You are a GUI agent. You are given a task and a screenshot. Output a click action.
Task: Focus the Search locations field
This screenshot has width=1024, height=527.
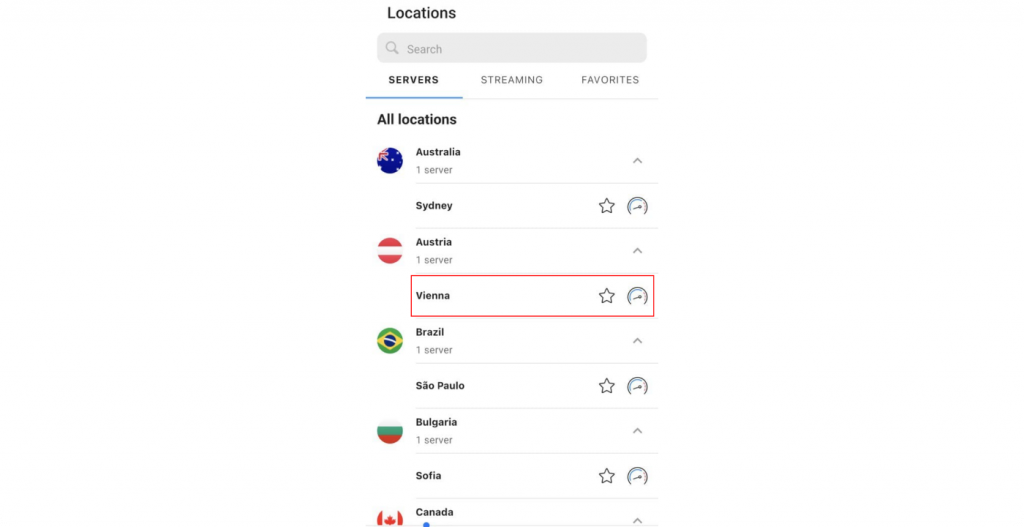click(511, 48)
